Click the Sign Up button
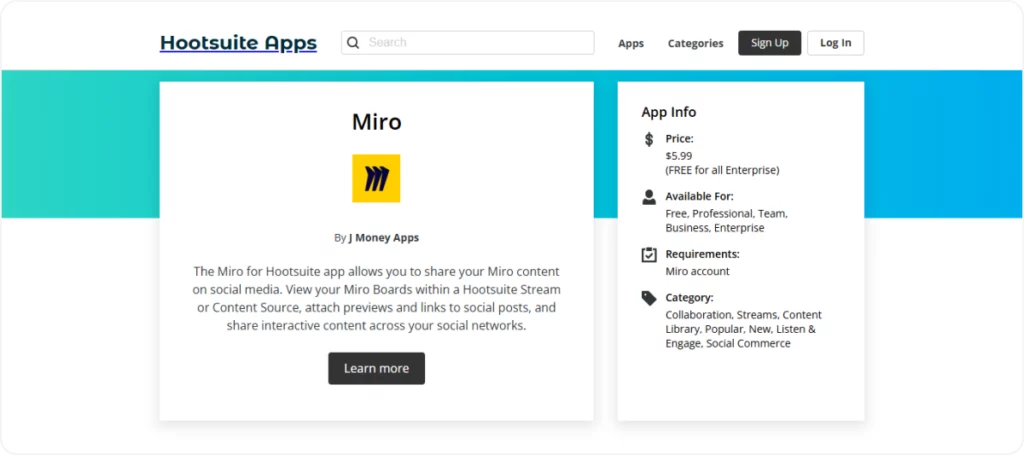The width and height of the screenshot is (1024, 455). click(x=770, y=43)
